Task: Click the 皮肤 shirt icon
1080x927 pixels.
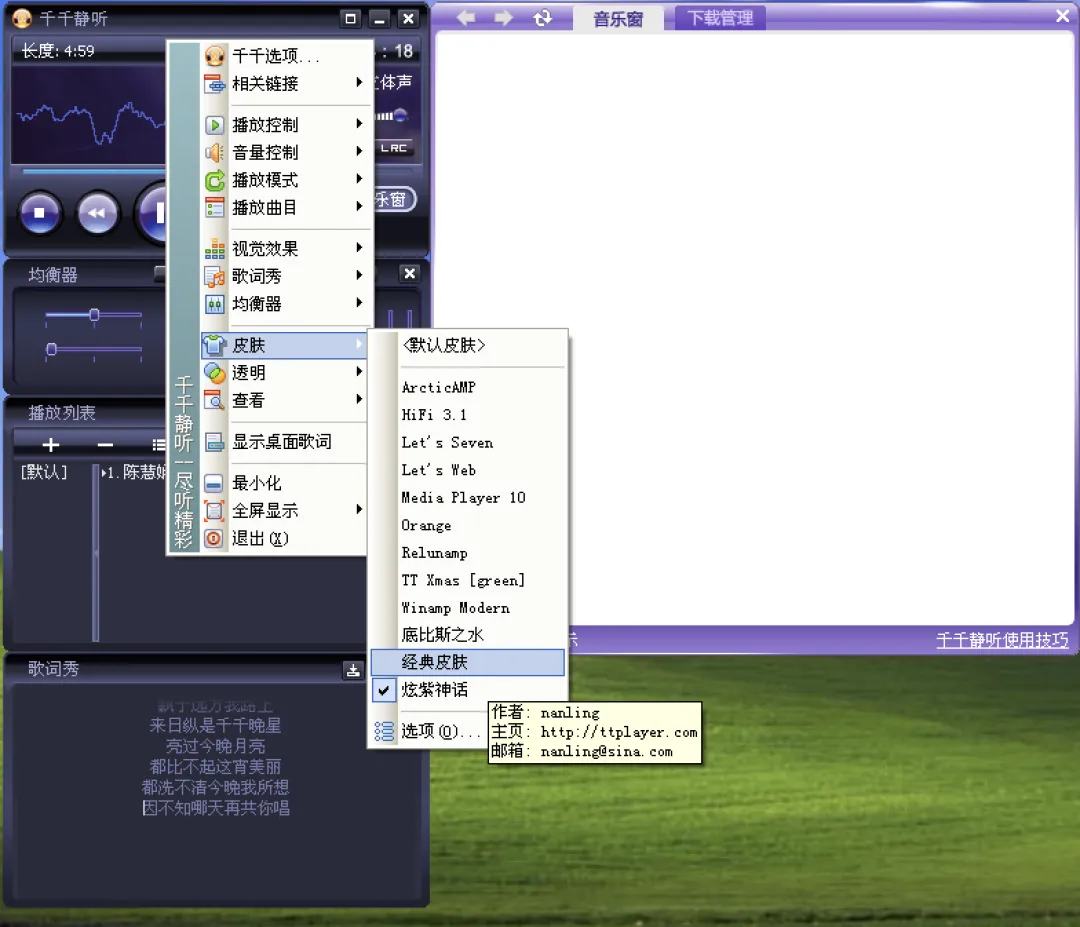Action: [214, 345]
